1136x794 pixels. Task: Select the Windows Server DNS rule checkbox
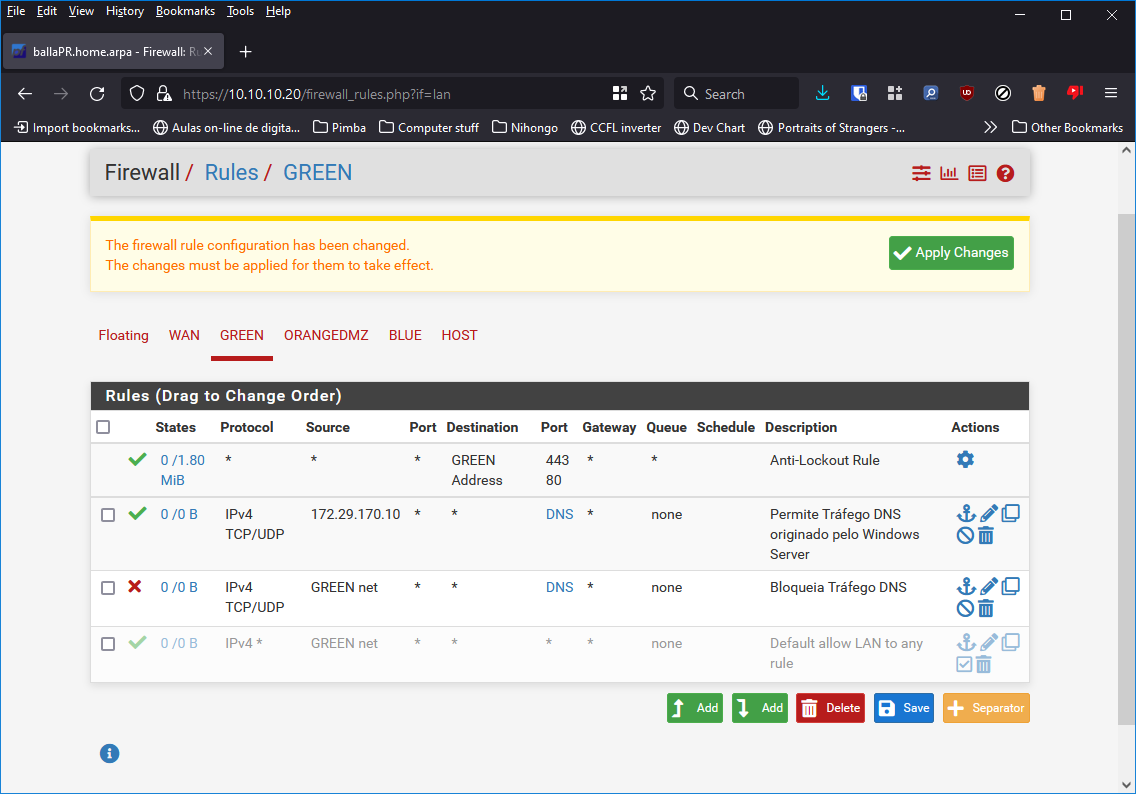click(x=108, y=515)
